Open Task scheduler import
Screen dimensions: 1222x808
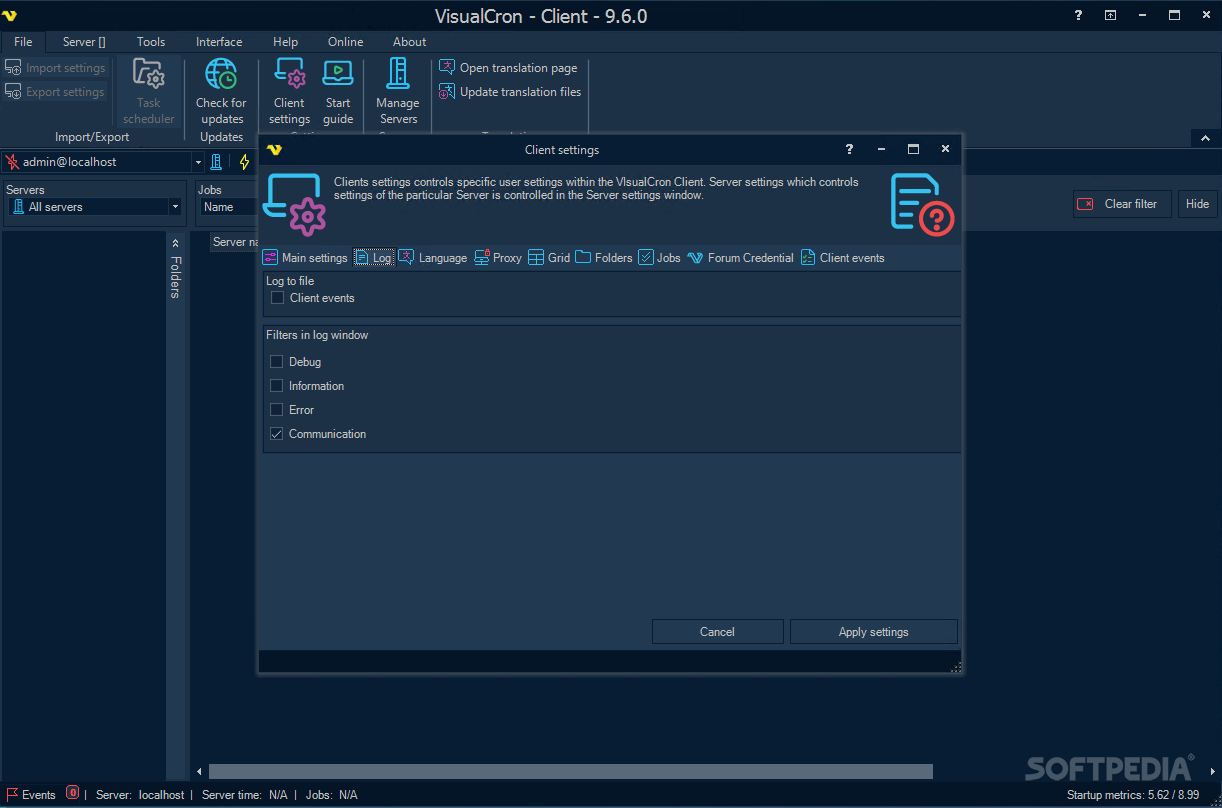tap(149, 91)
